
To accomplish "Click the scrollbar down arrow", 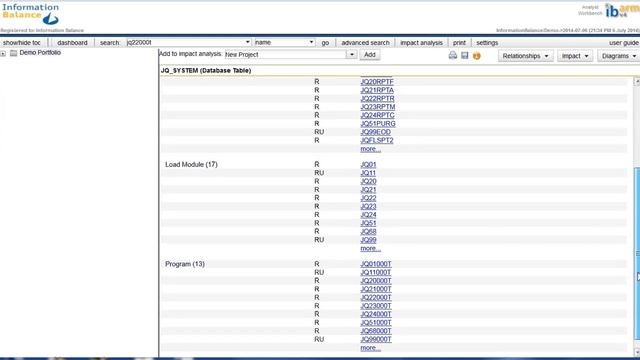I will 637,352.
